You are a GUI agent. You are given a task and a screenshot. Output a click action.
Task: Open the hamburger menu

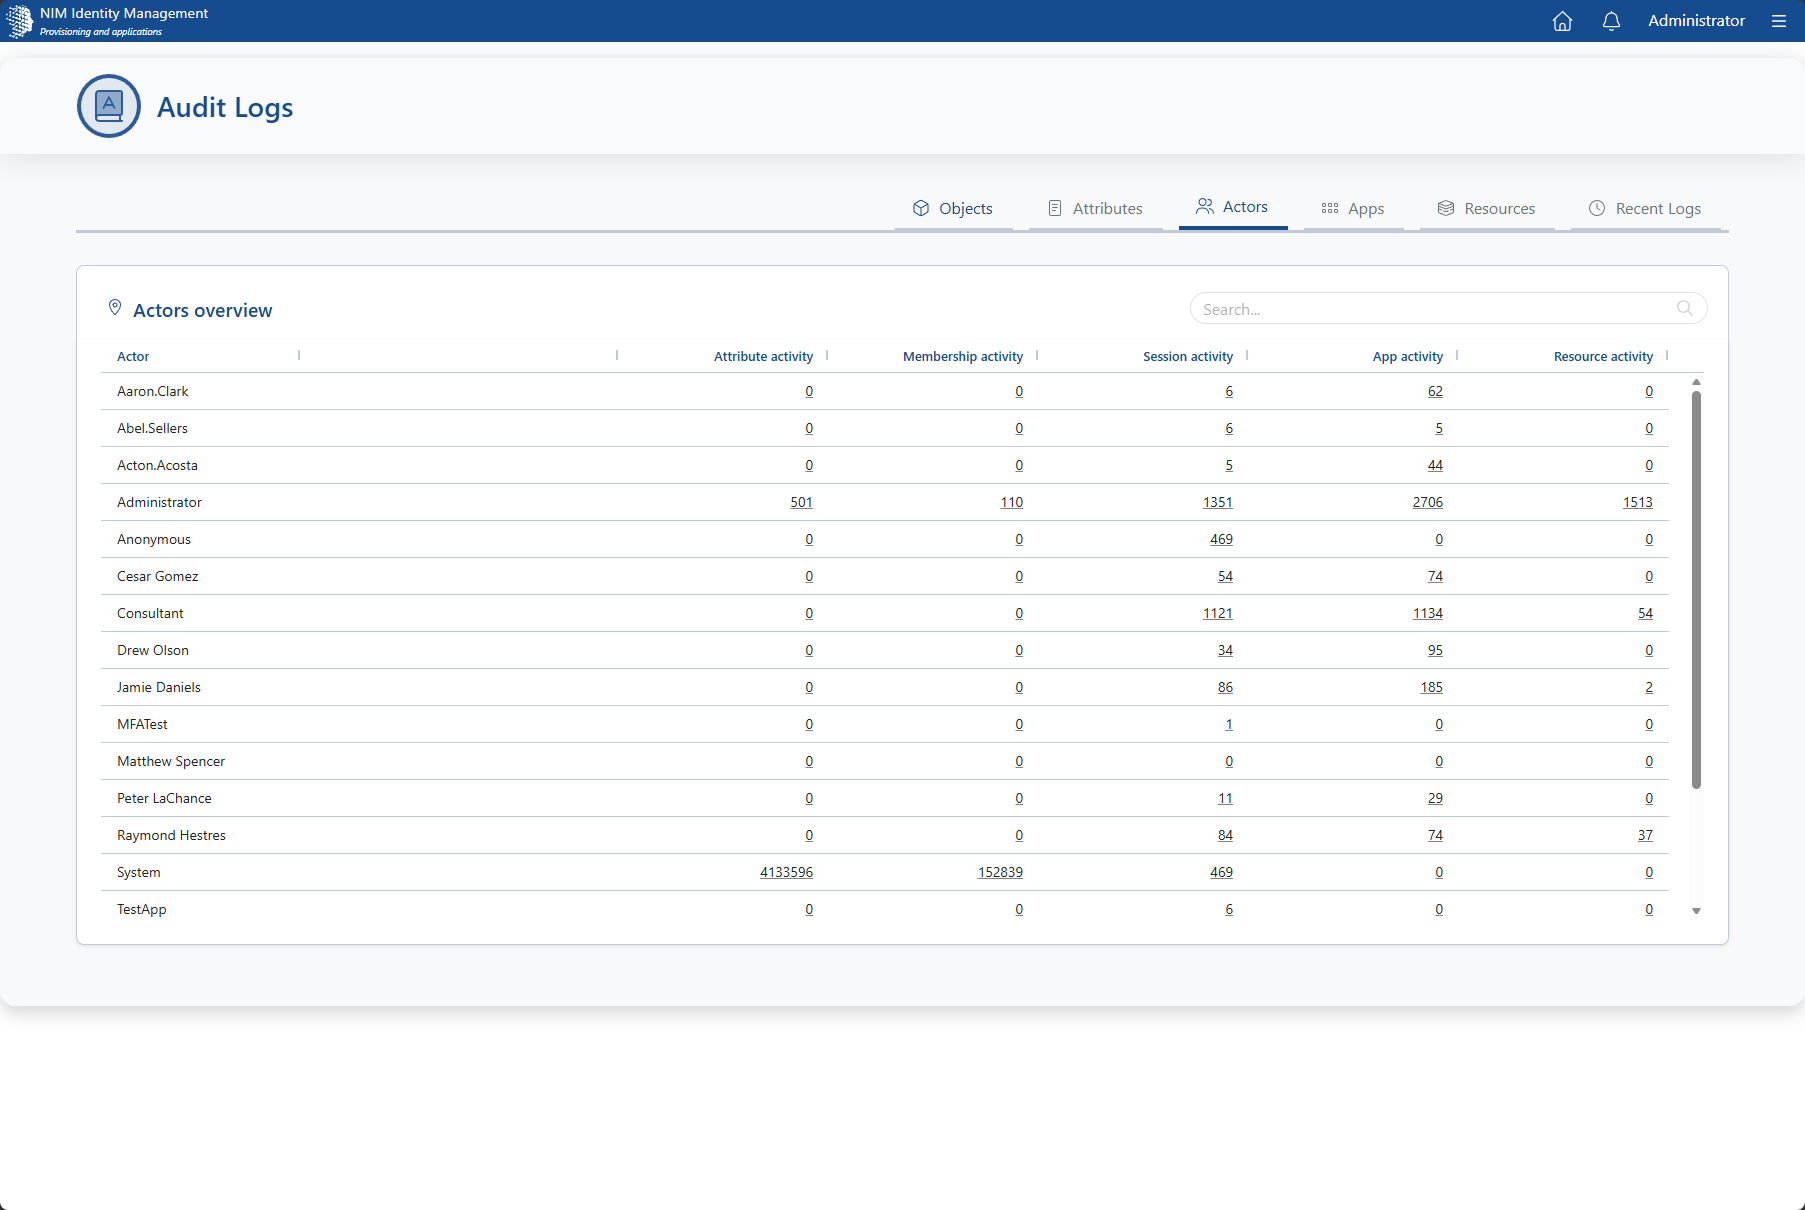pyautogui.click(x=1778, y=21)
